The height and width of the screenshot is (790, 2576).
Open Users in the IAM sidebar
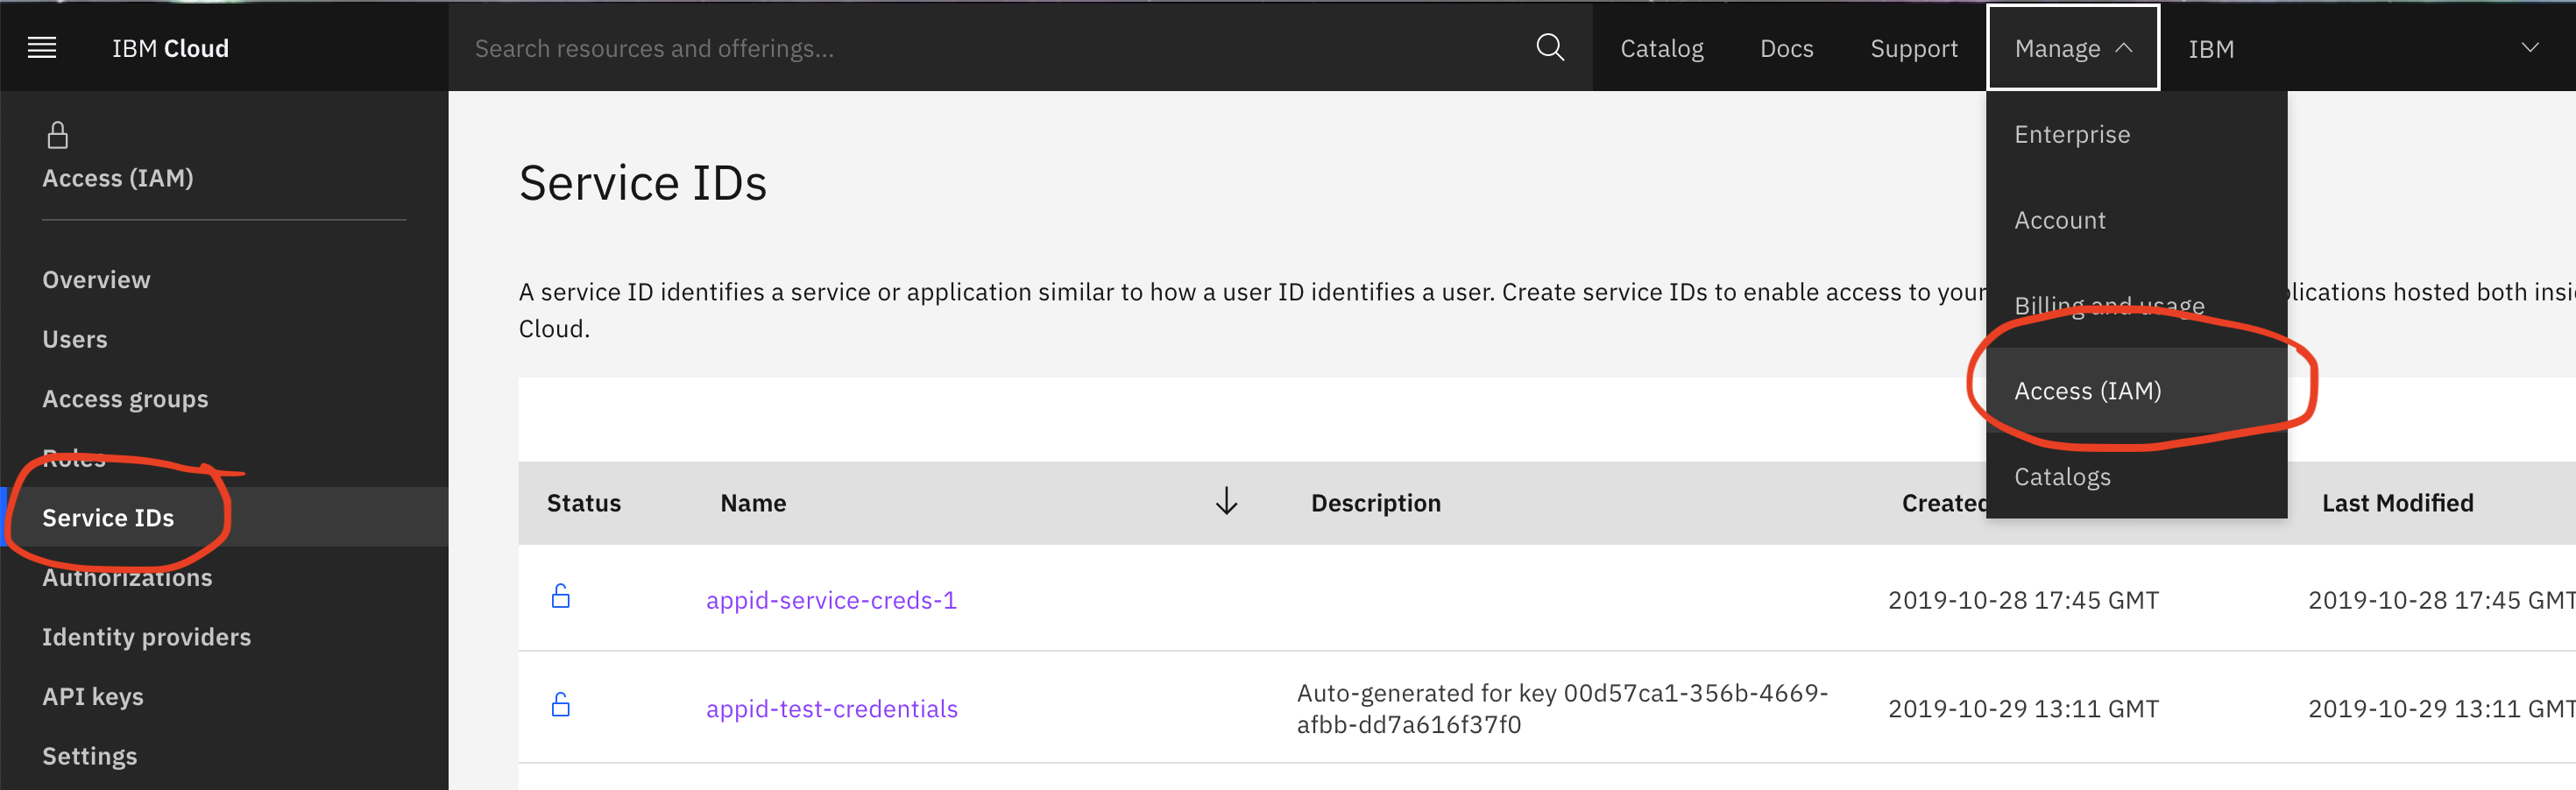pyautogui.click(x=75, y=339)
